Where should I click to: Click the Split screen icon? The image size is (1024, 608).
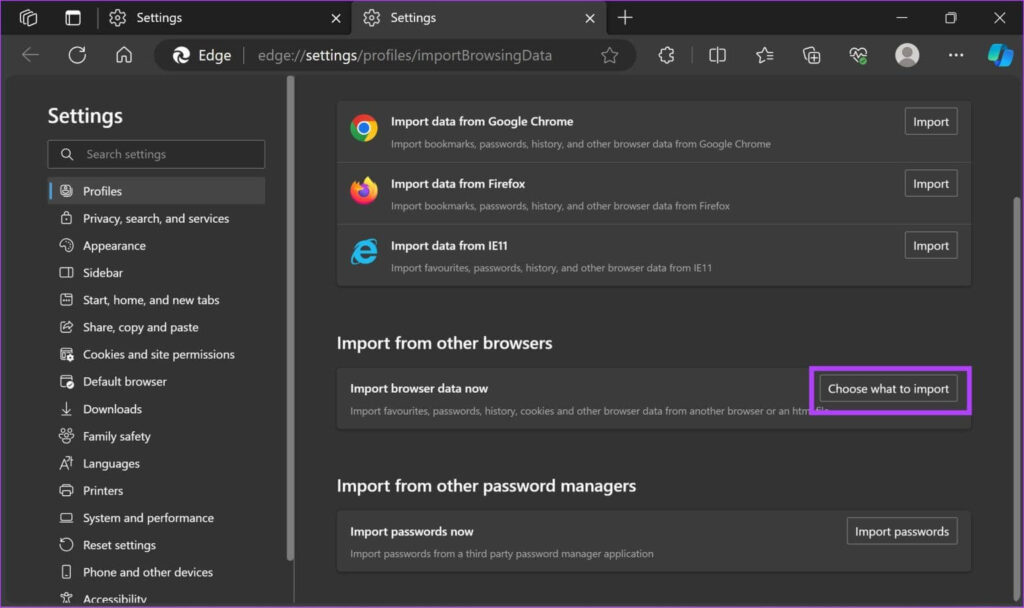pyautogui.click(x=717, y=55)
